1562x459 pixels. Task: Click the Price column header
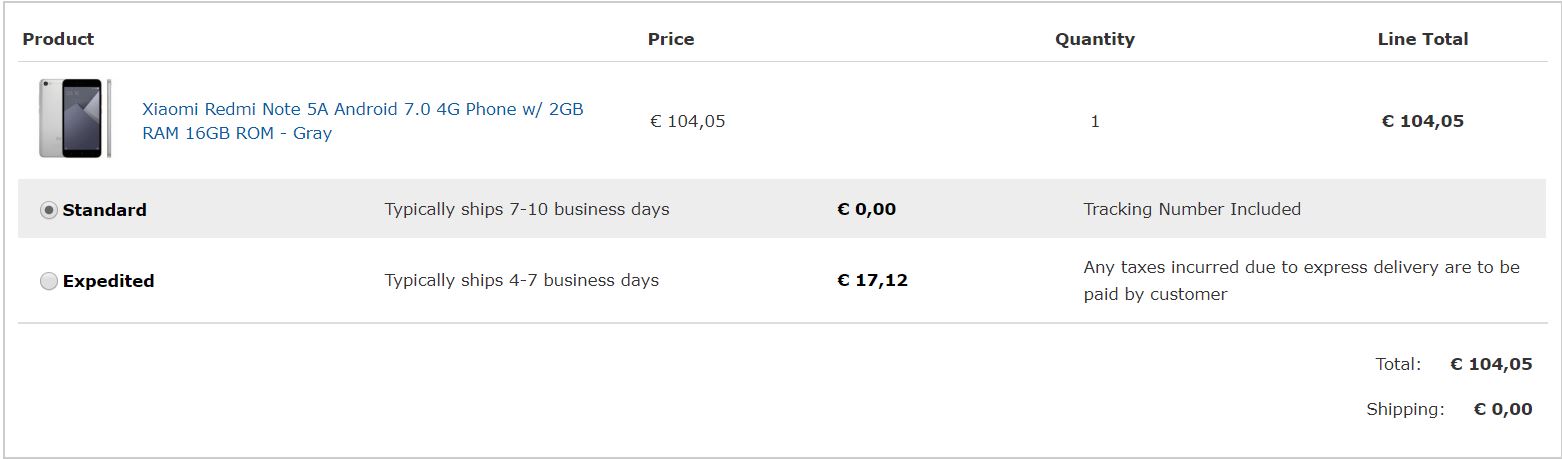click(671, 39)
